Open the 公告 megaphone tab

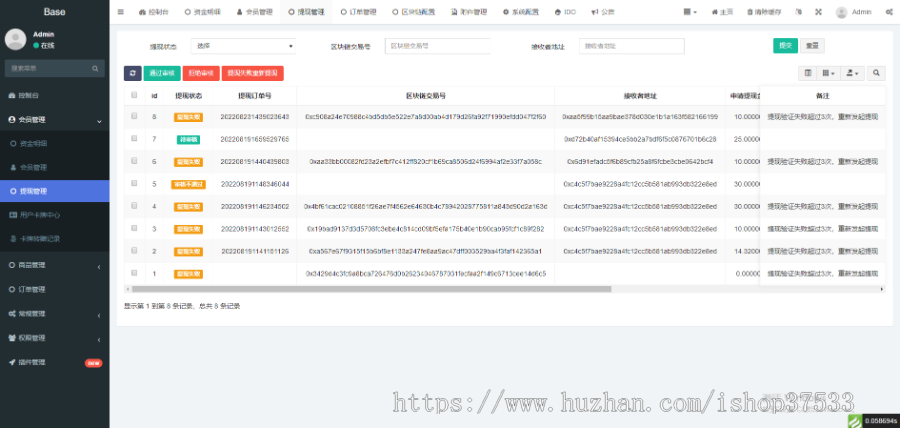coord(602,11)
